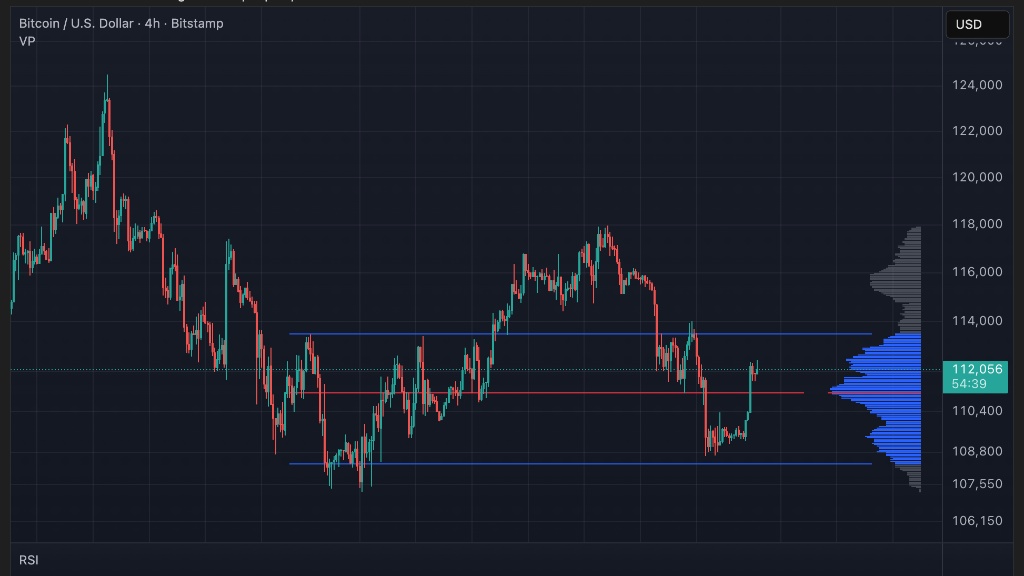Screen dimensions: 1024x576
Task: Select the RSI indicator pane label
Action: coord(29,560)
